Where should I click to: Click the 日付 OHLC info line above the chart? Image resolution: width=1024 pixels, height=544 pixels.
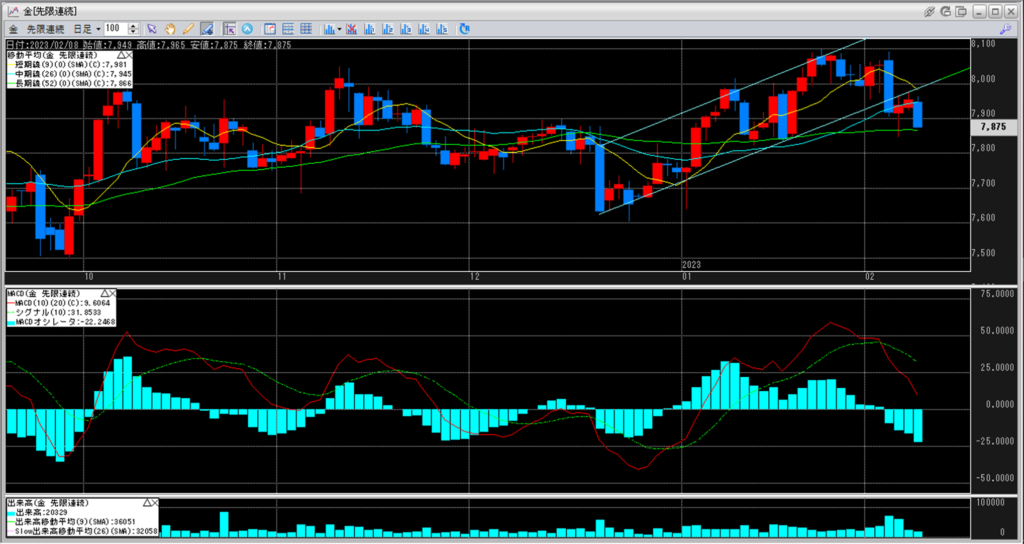(150, 45)
